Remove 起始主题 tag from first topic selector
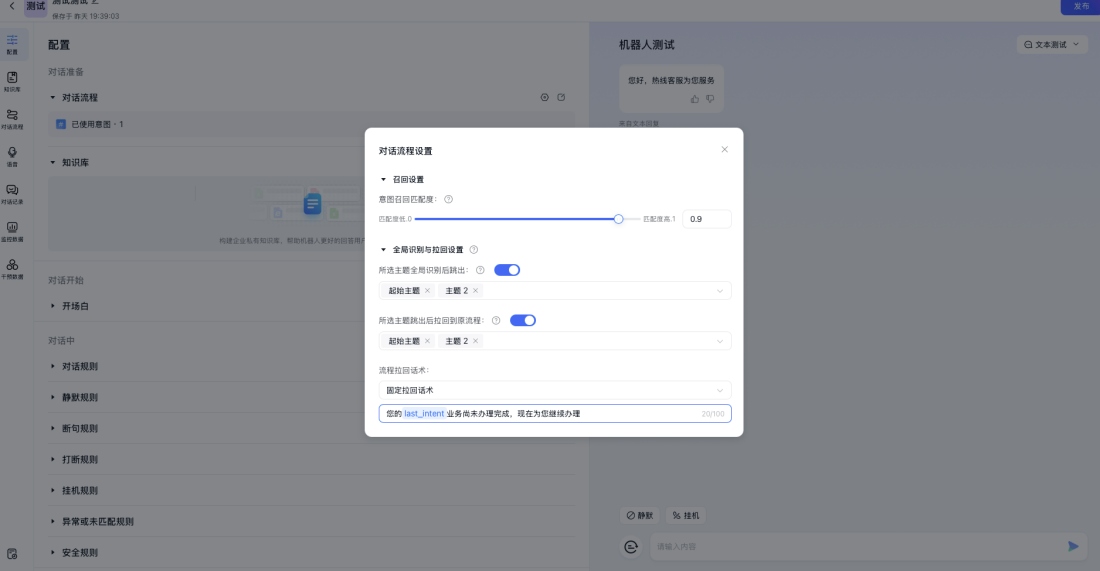Viewport: 1100px width, 571px height. click(x=427, y=290)
